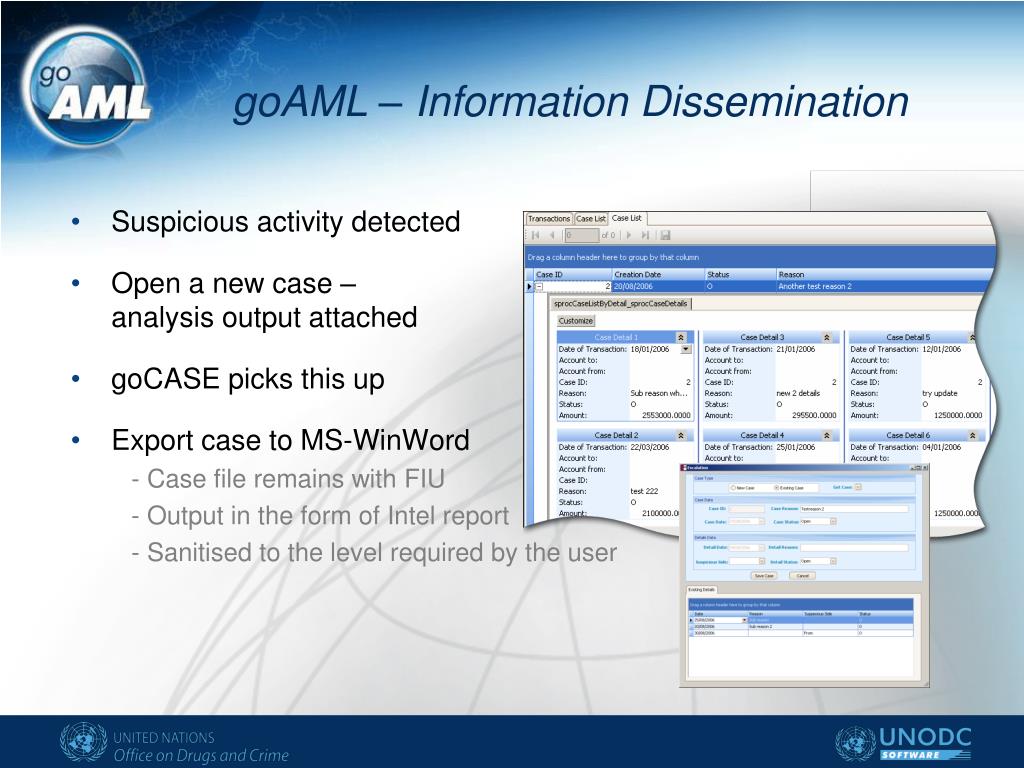This screenshot has height=768, width=1024.
Task: Click the Detail Reason text field
Action: (x=854, y=548)
